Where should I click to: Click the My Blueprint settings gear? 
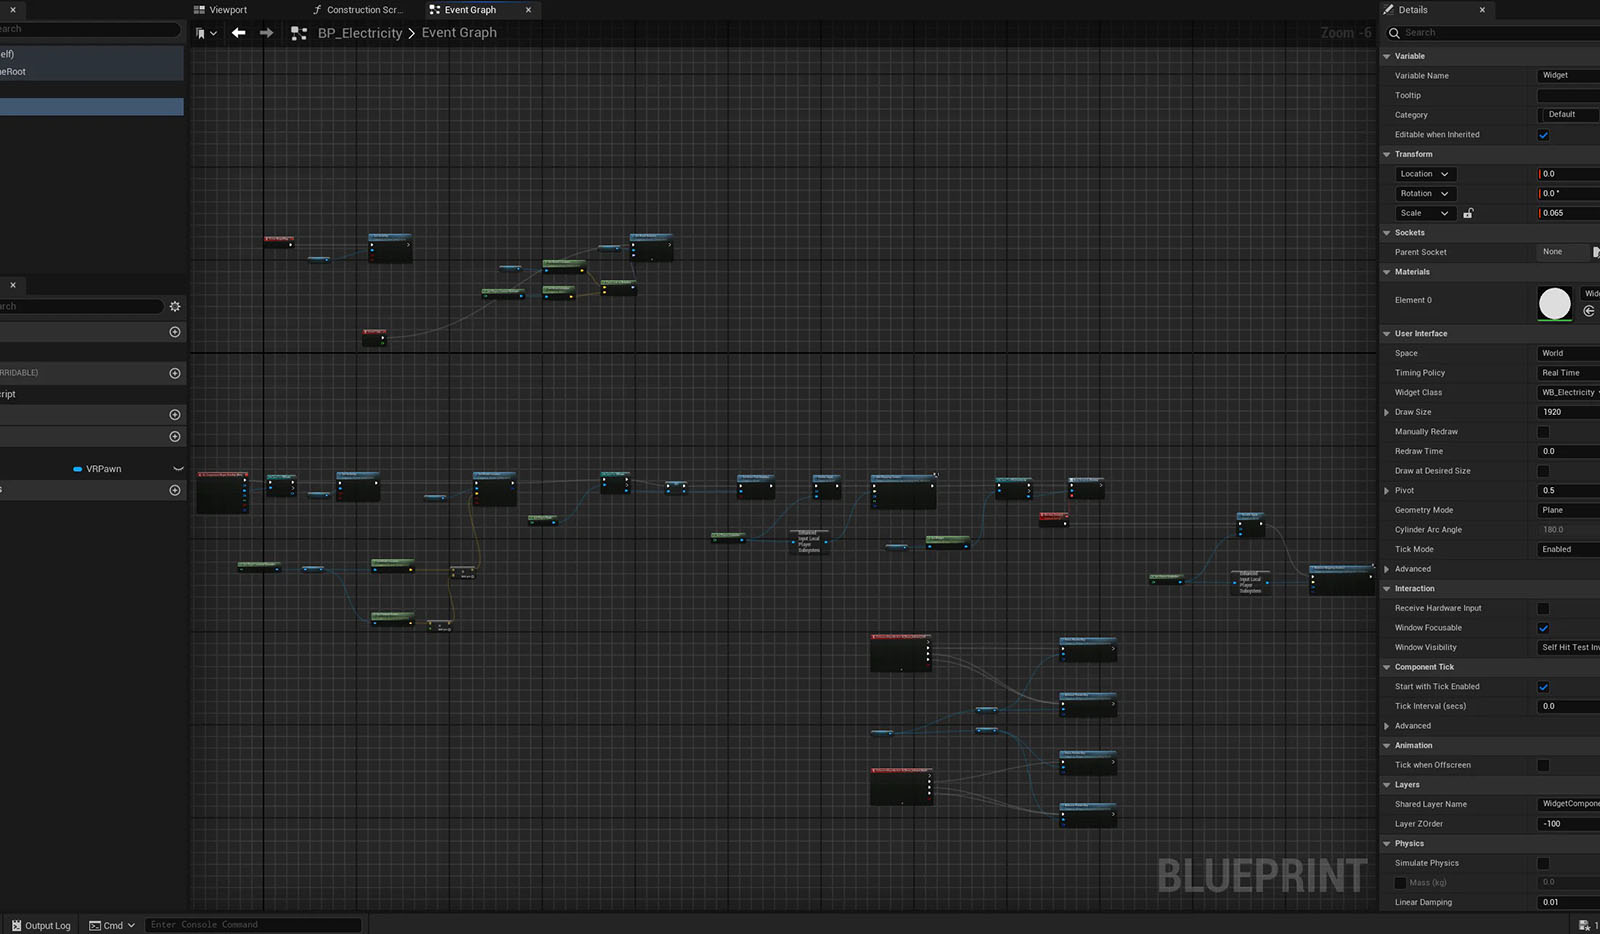(175, 306)
